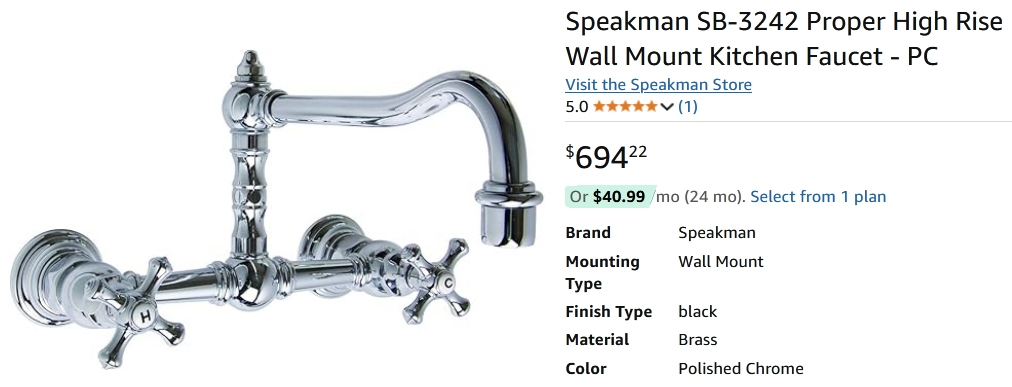Screen dimensions: 1012x387
Task: Click the Finish Type value black
Action: (x=698, y=312)
